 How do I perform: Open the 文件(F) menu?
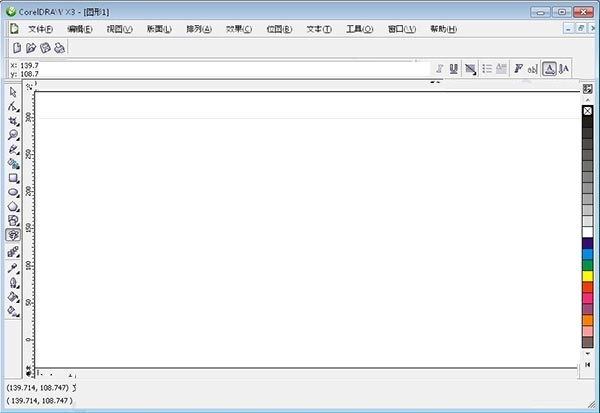[x=40, y=29]
